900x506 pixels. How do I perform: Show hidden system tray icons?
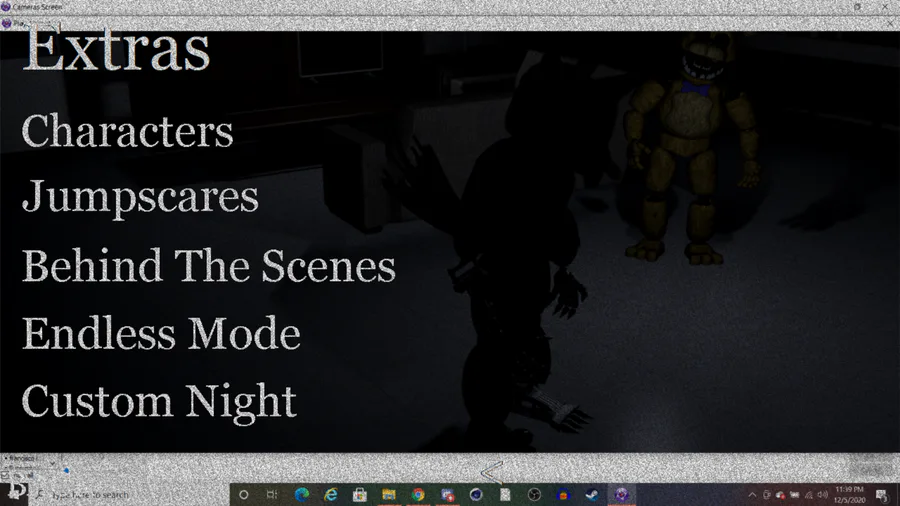[752, 495]
